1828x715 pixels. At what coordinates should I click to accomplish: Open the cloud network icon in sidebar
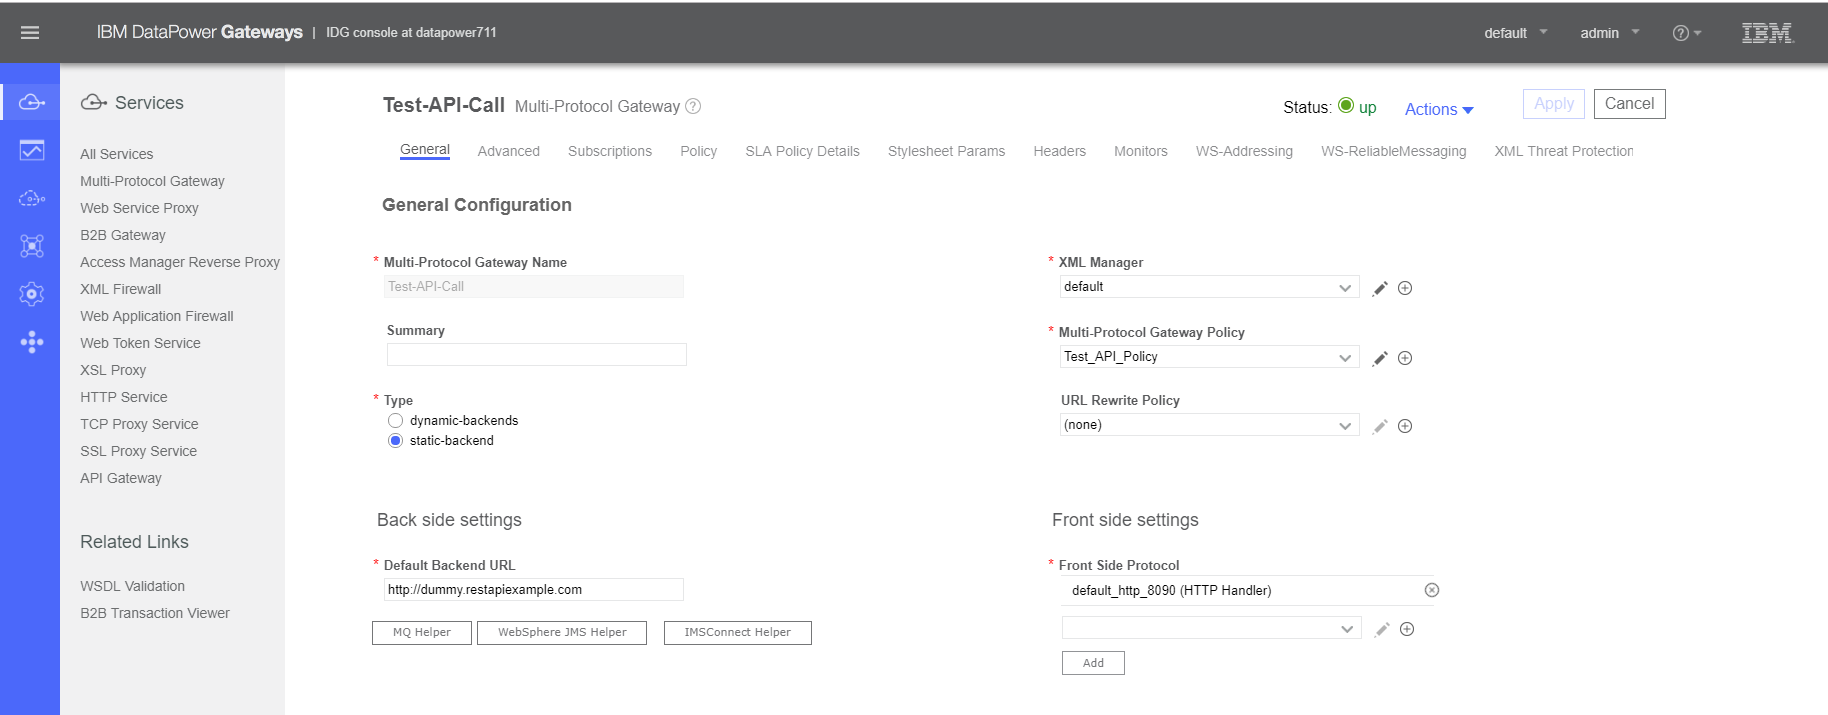tap(32, 198)
